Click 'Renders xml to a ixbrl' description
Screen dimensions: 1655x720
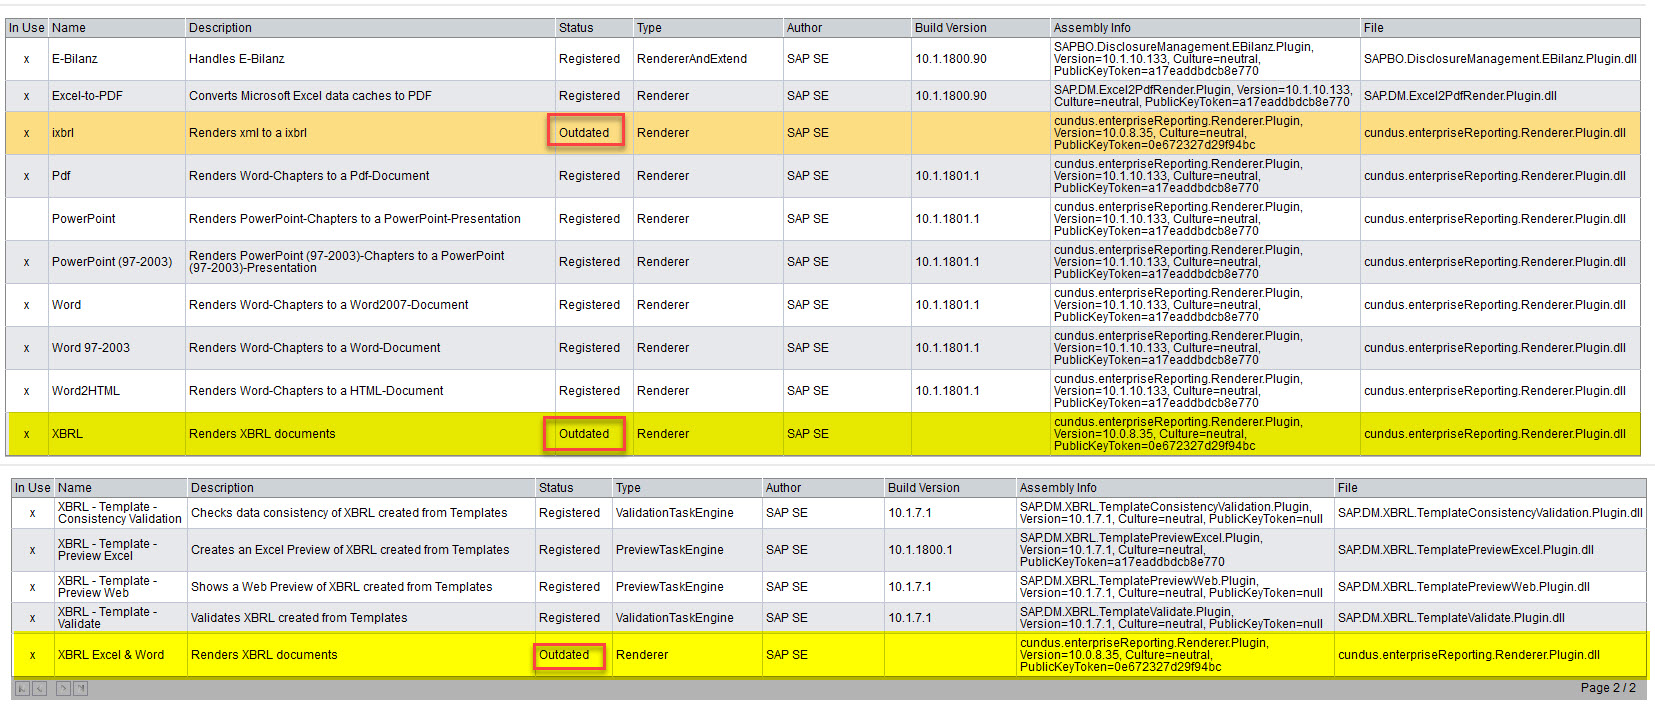click(248, 133)
